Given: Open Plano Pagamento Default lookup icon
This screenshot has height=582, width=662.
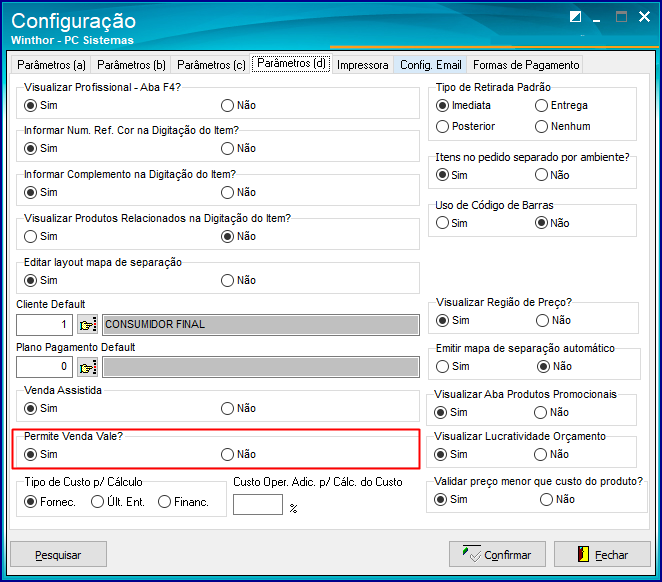Looking at the screenshot, I should point(87,367).
